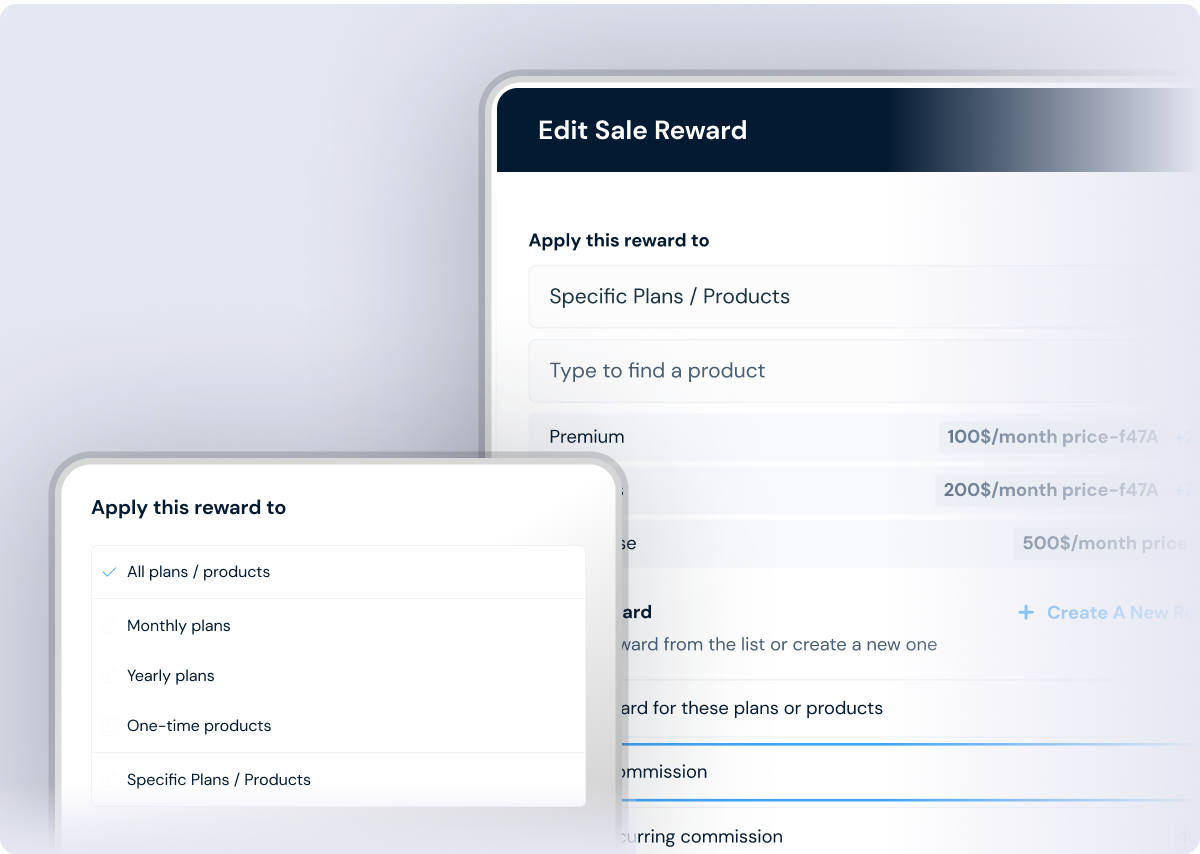This screenshot has width=1200, height=854.
Task: Select the Premium product row
Action: click(864, 437)
